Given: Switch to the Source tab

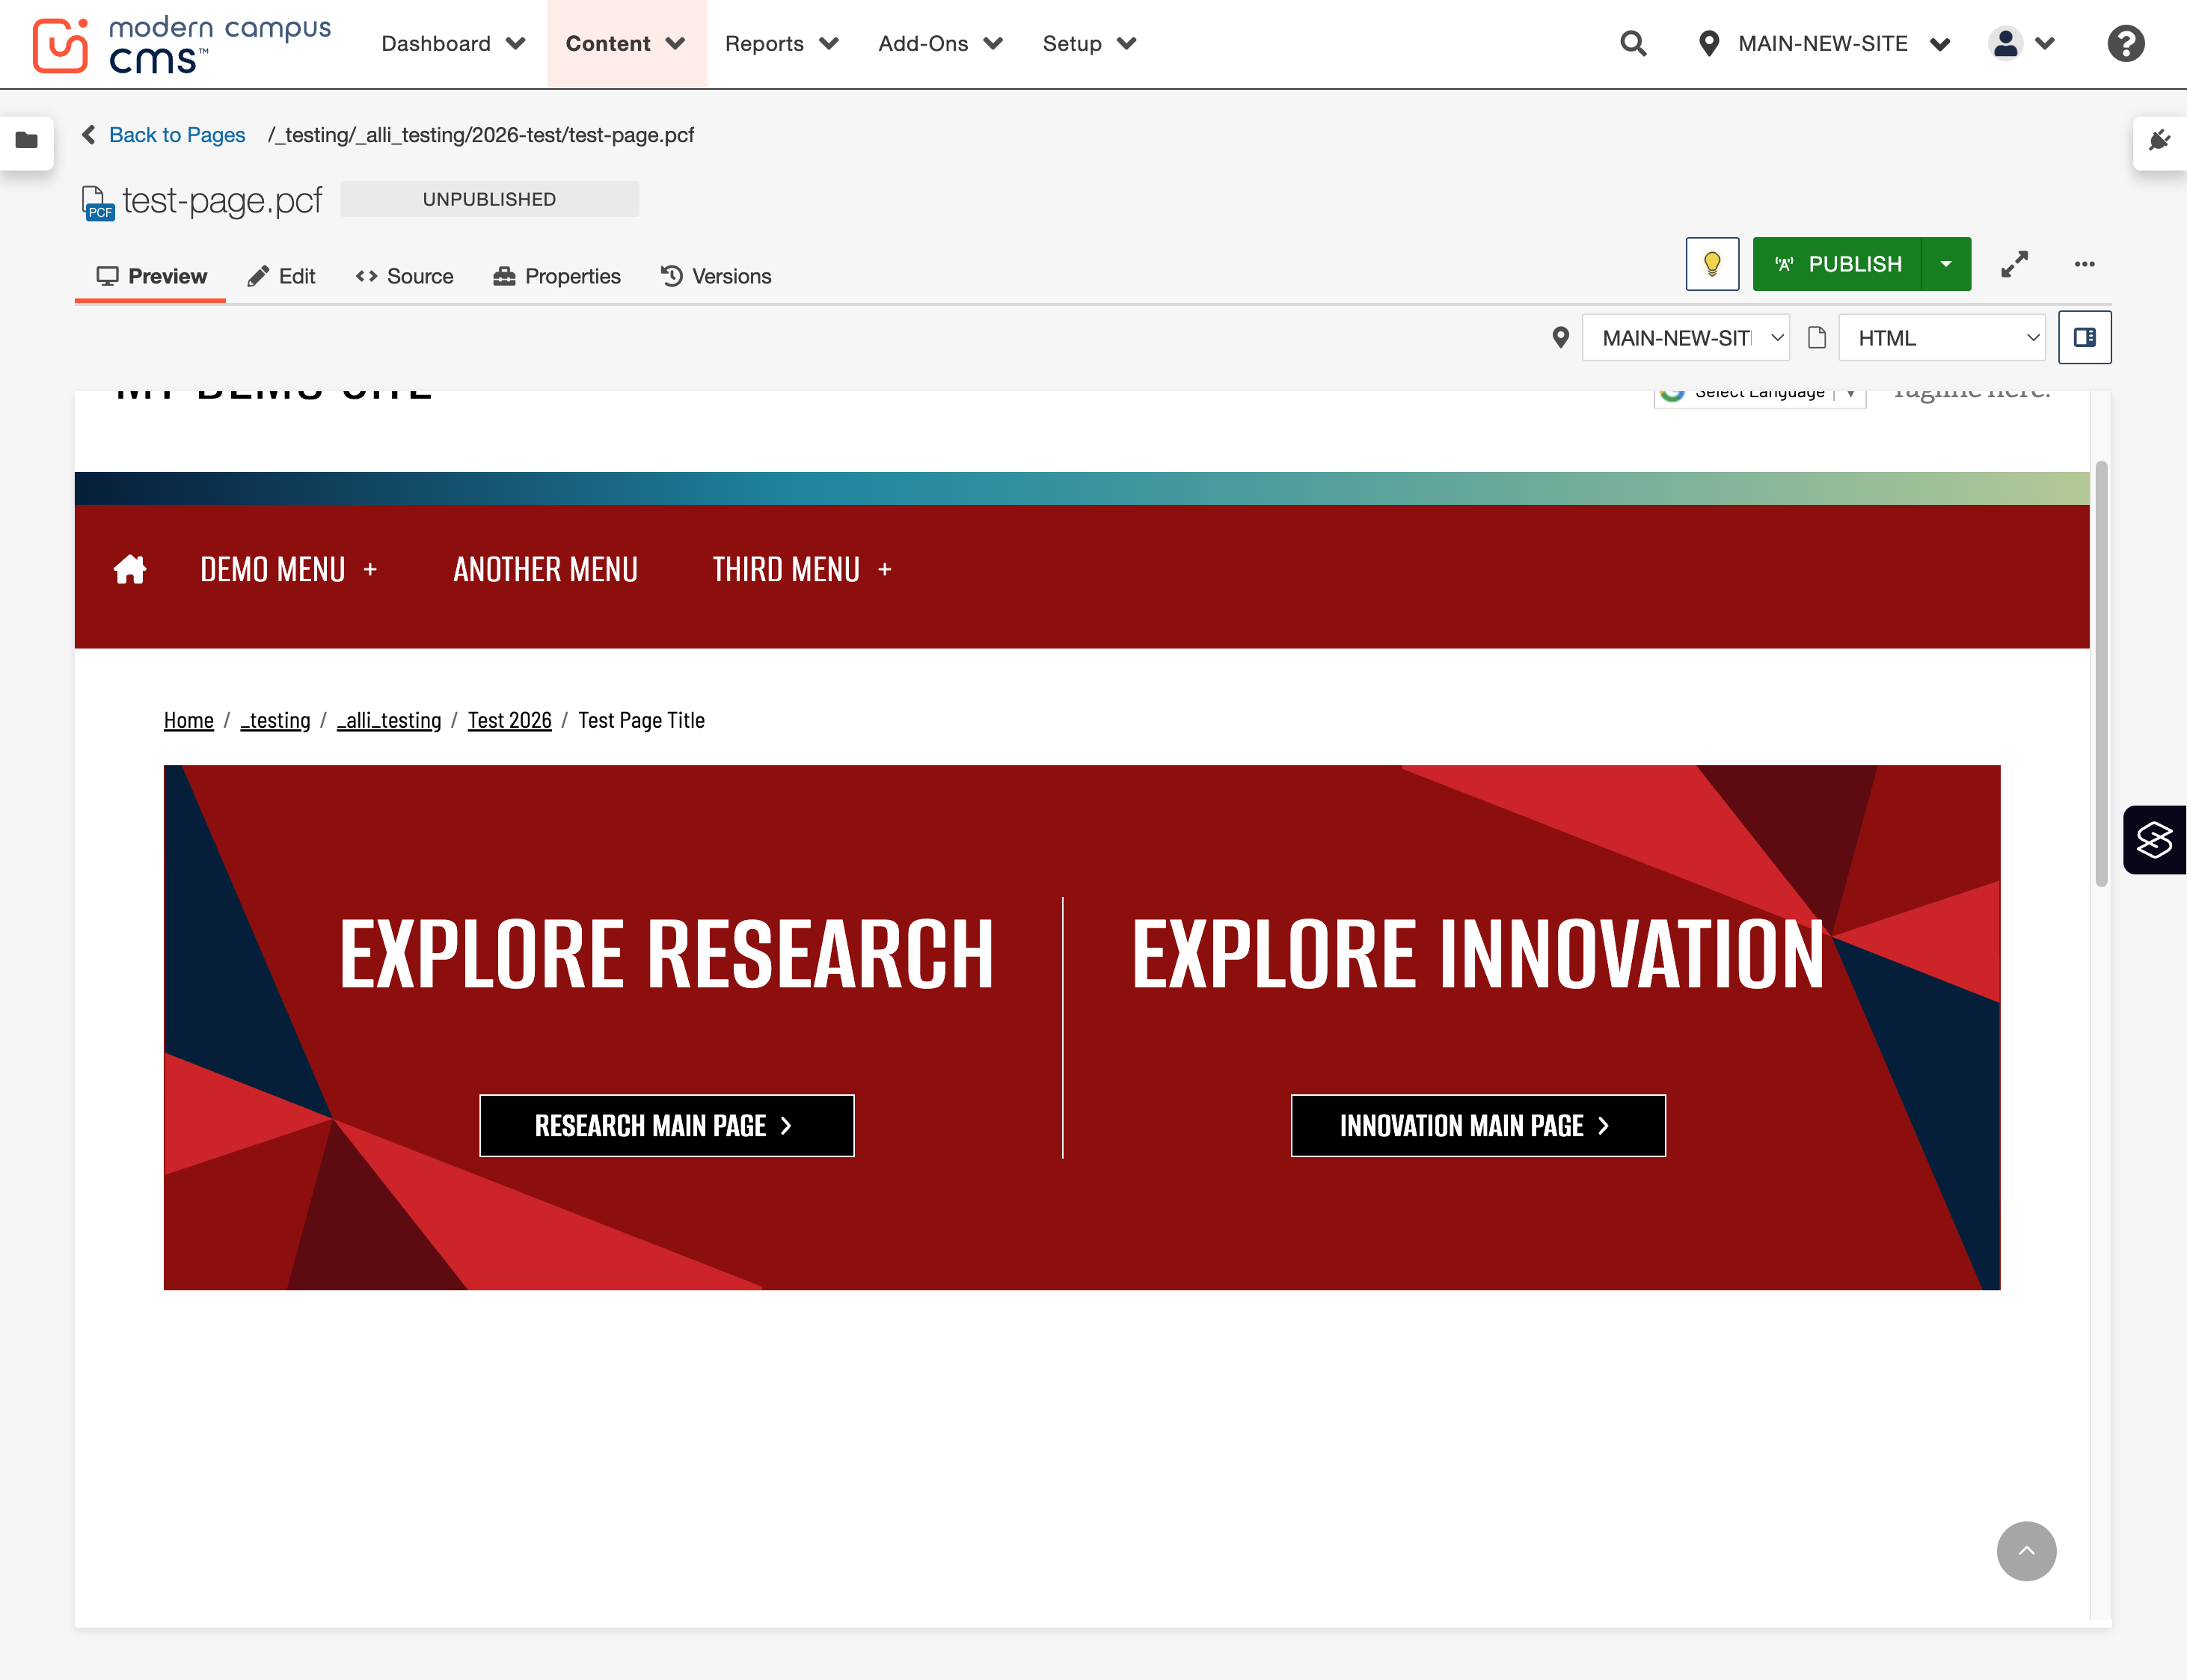Looking at the screenshot, I should pyautogui.click(x=404, y=276).
